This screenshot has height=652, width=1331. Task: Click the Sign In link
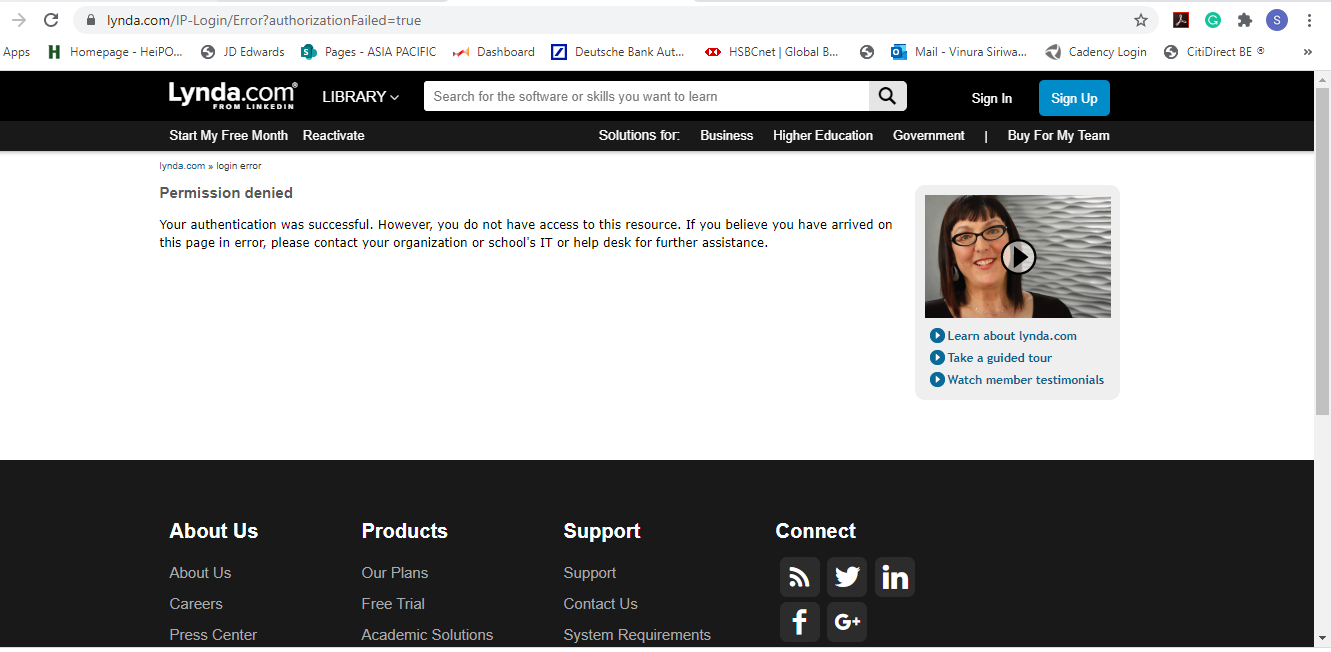pyautogui.click(x=992, y=98)
